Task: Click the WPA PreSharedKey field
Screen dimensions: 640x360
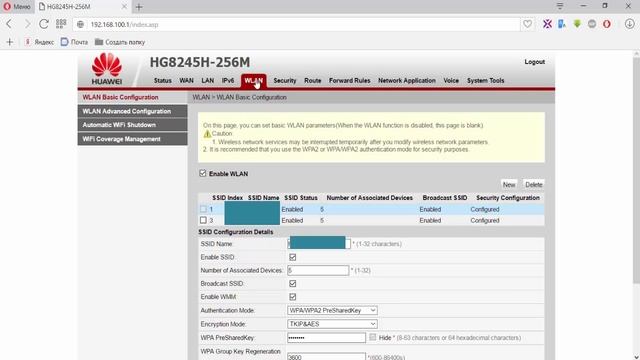Action: (327, 338)
